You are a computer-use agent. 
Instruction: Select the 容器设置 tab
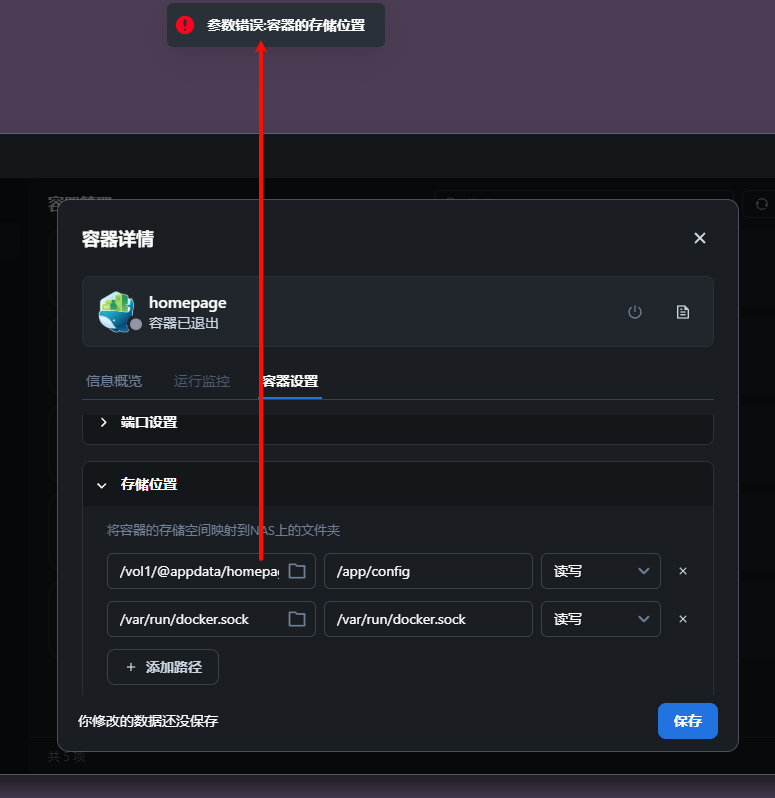click(x=290, y=381)
